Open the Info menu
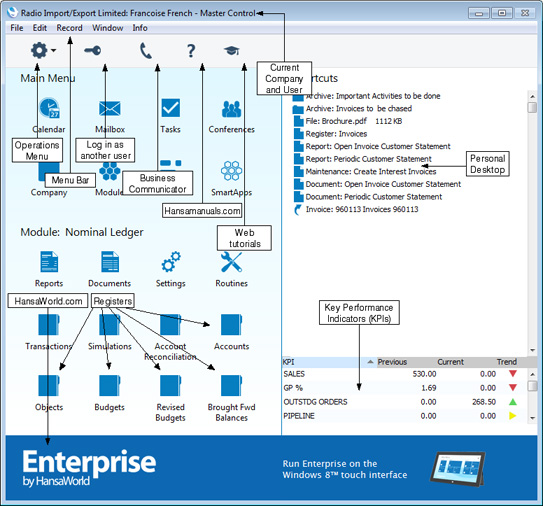Viewport: 543px width, 506px height. [x=140, y=28]
